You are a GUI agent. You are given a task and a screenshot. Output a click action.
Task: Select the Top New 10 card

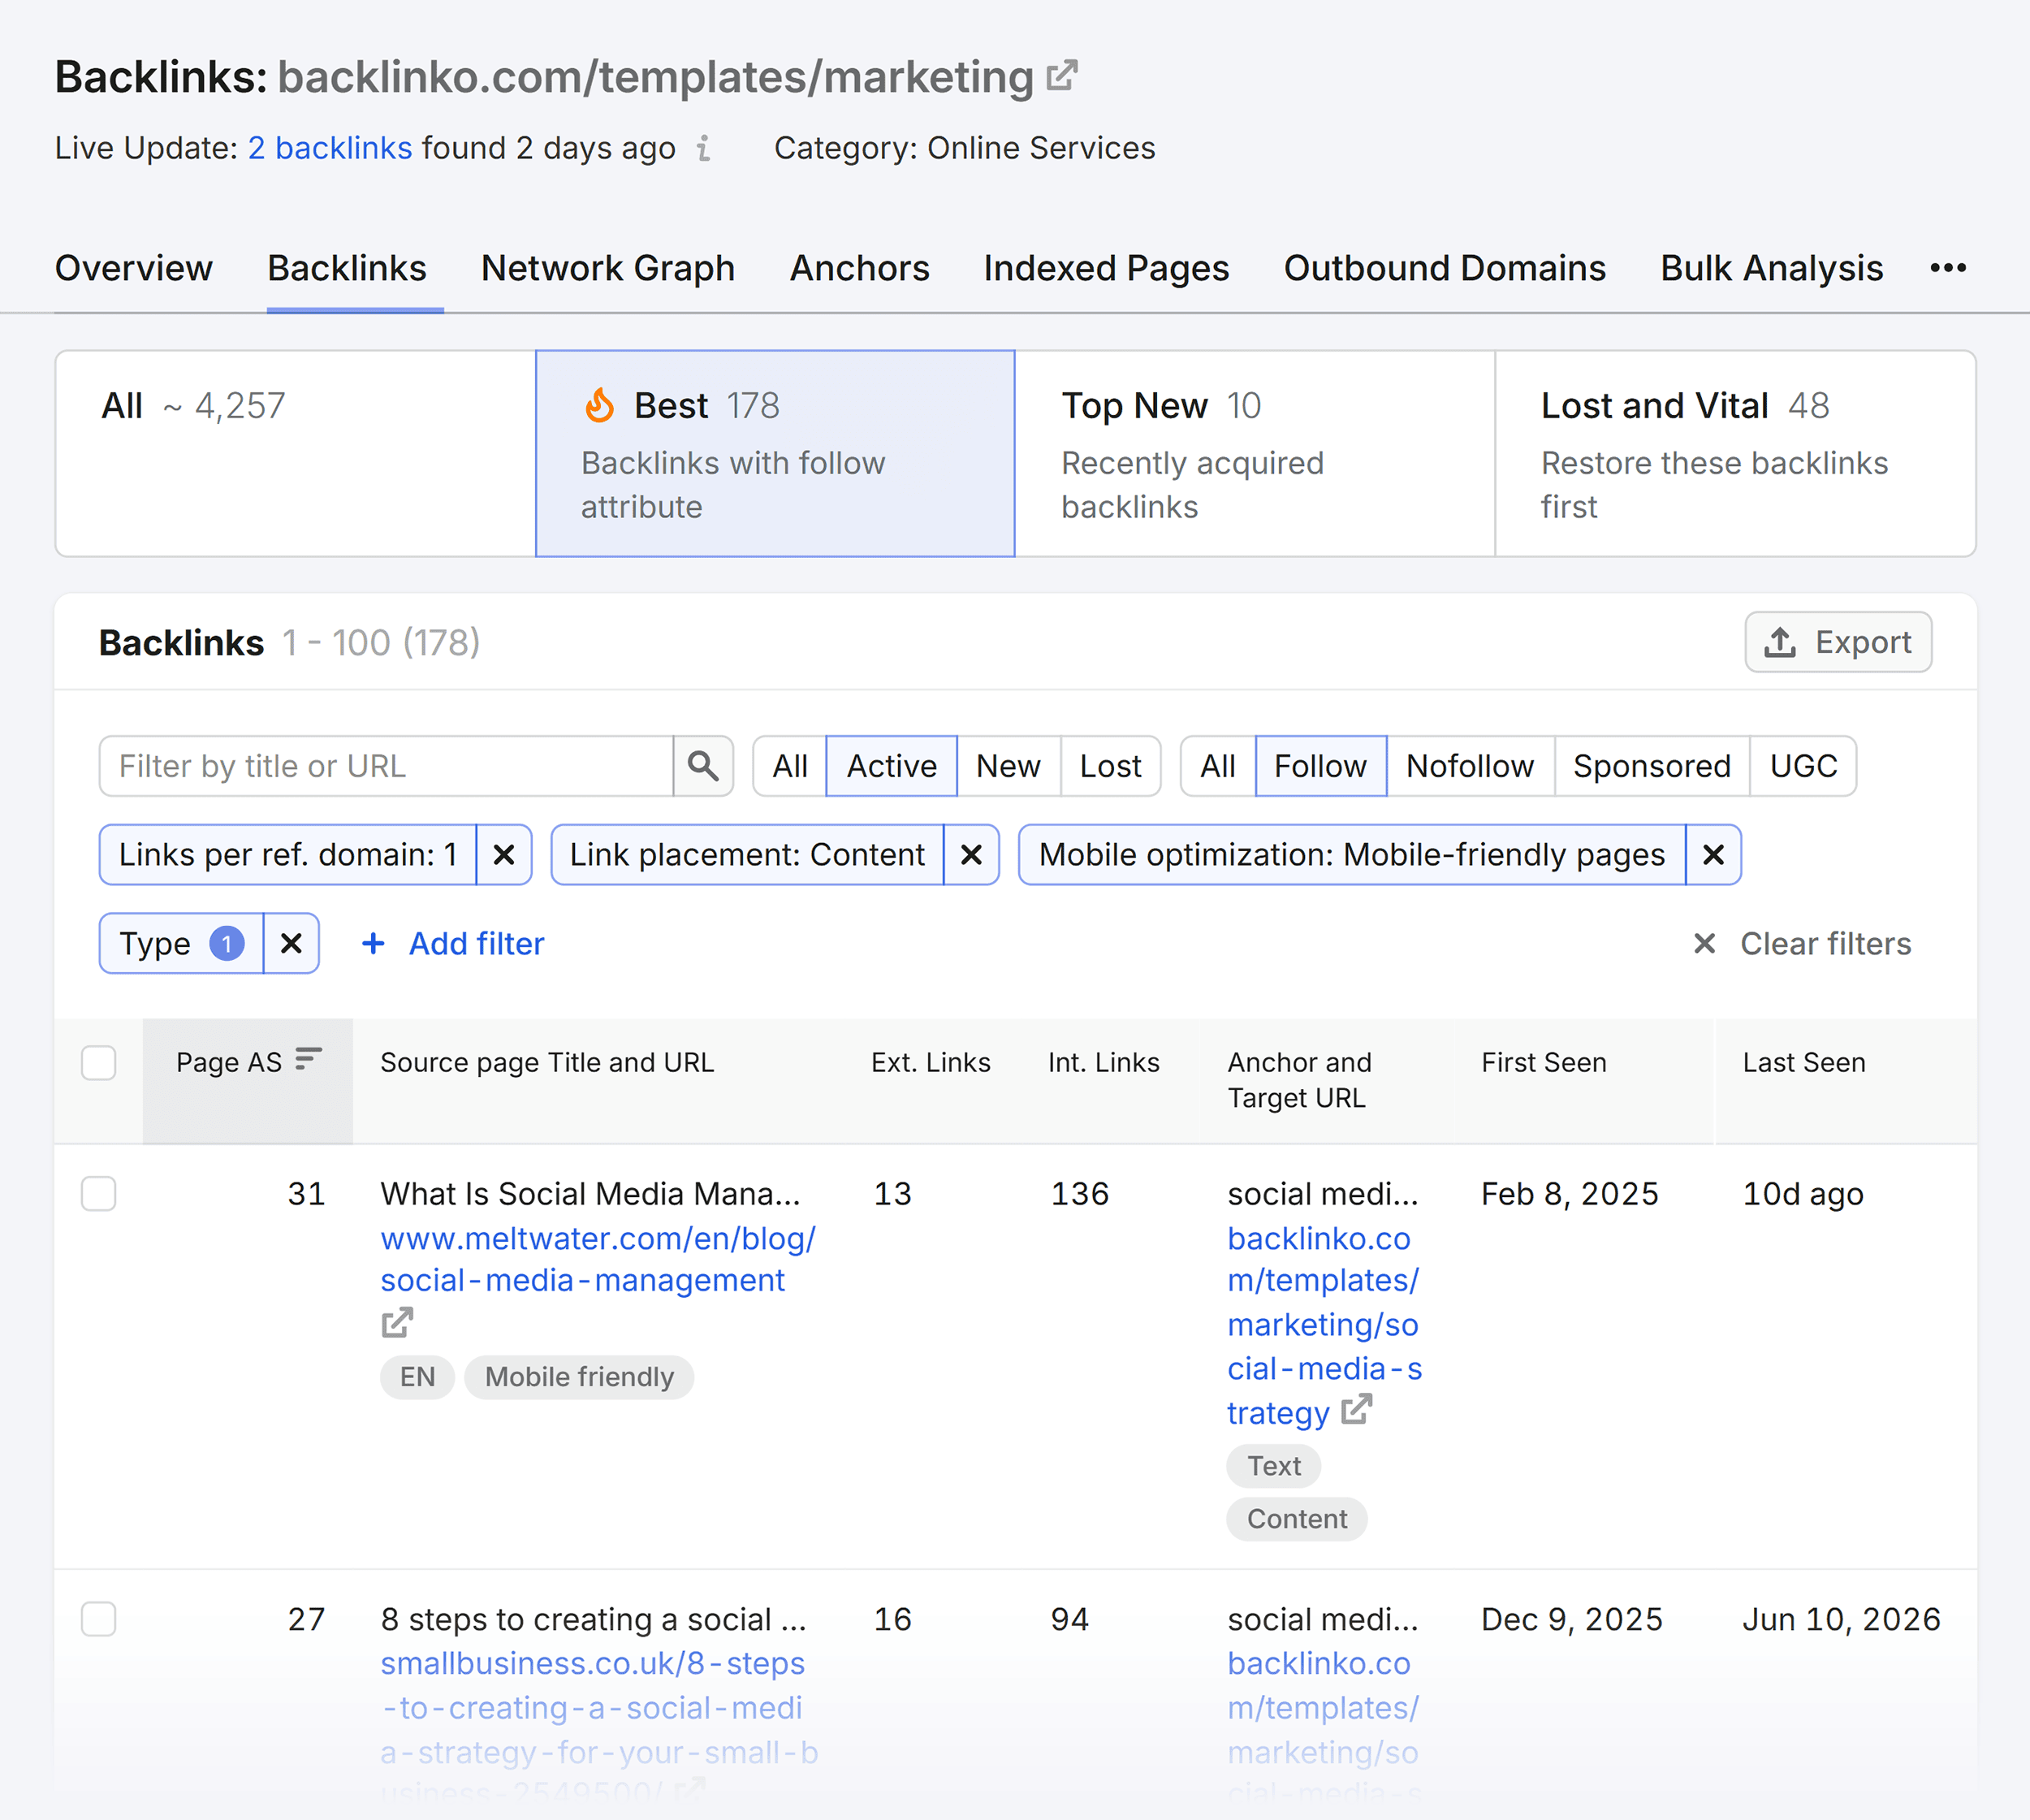pyautogui.click(x=1255, y=453)
